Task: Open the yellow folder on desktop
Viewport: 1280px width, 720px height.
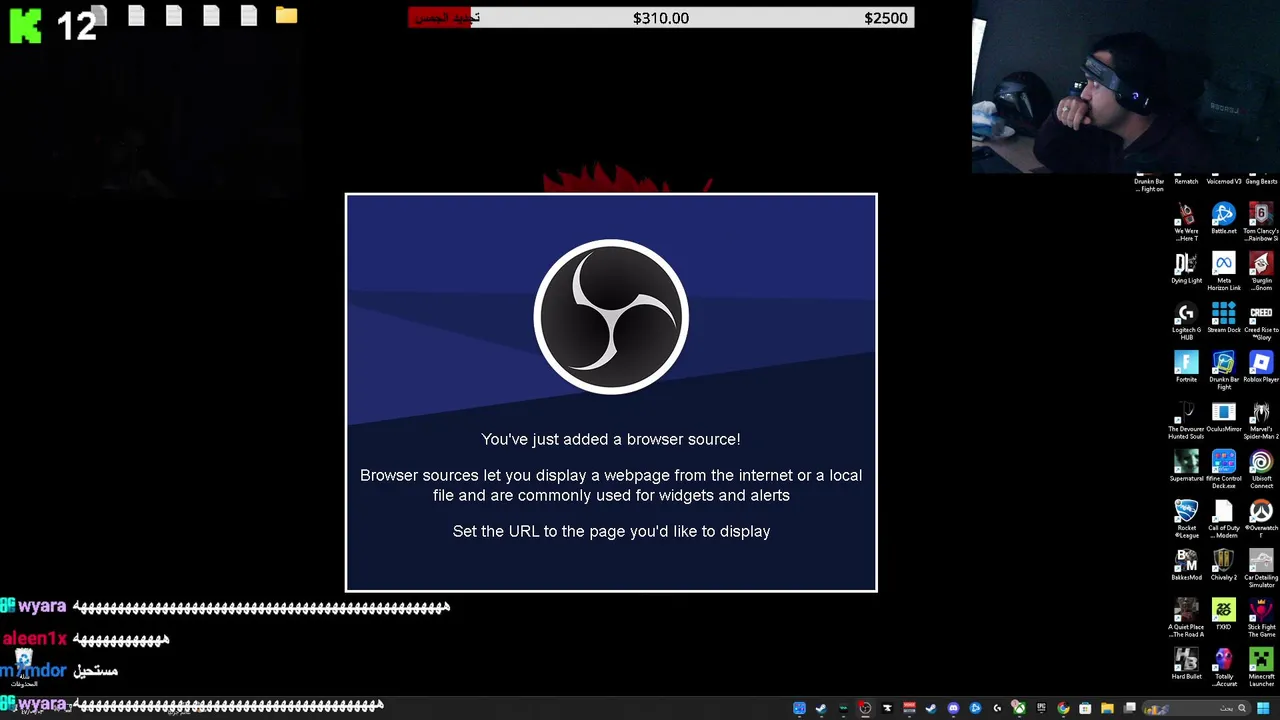Action: coord(287,15)
